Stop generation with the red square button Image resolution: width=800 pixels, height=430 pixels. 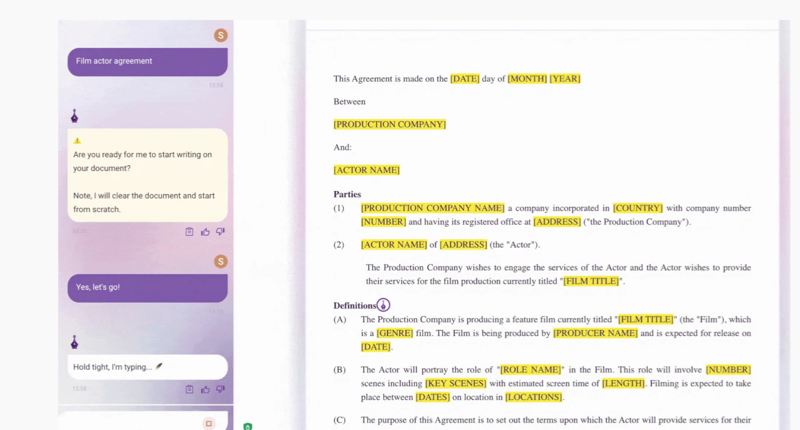click(209, 423)
